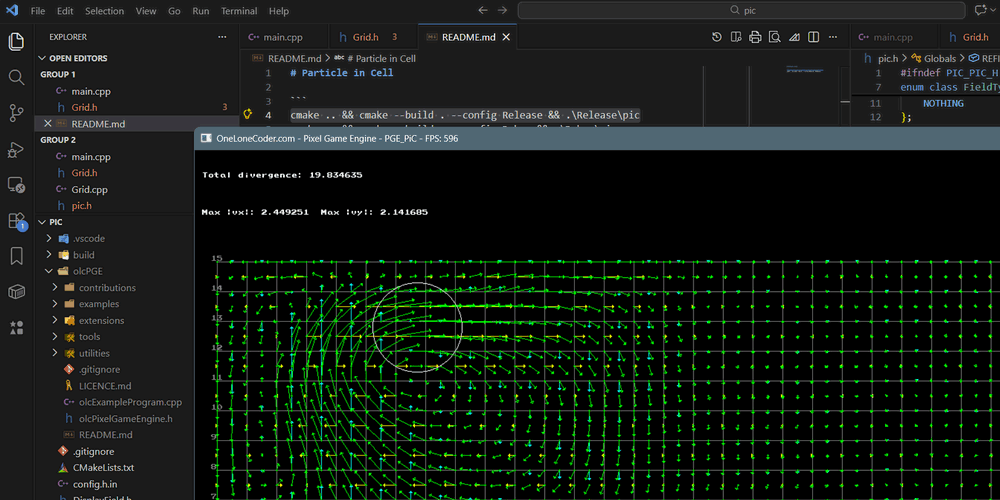Switch to the Grid.h editor tab
The width and height of the screenshot is (1000, 500).
click(x=365, y=37)
